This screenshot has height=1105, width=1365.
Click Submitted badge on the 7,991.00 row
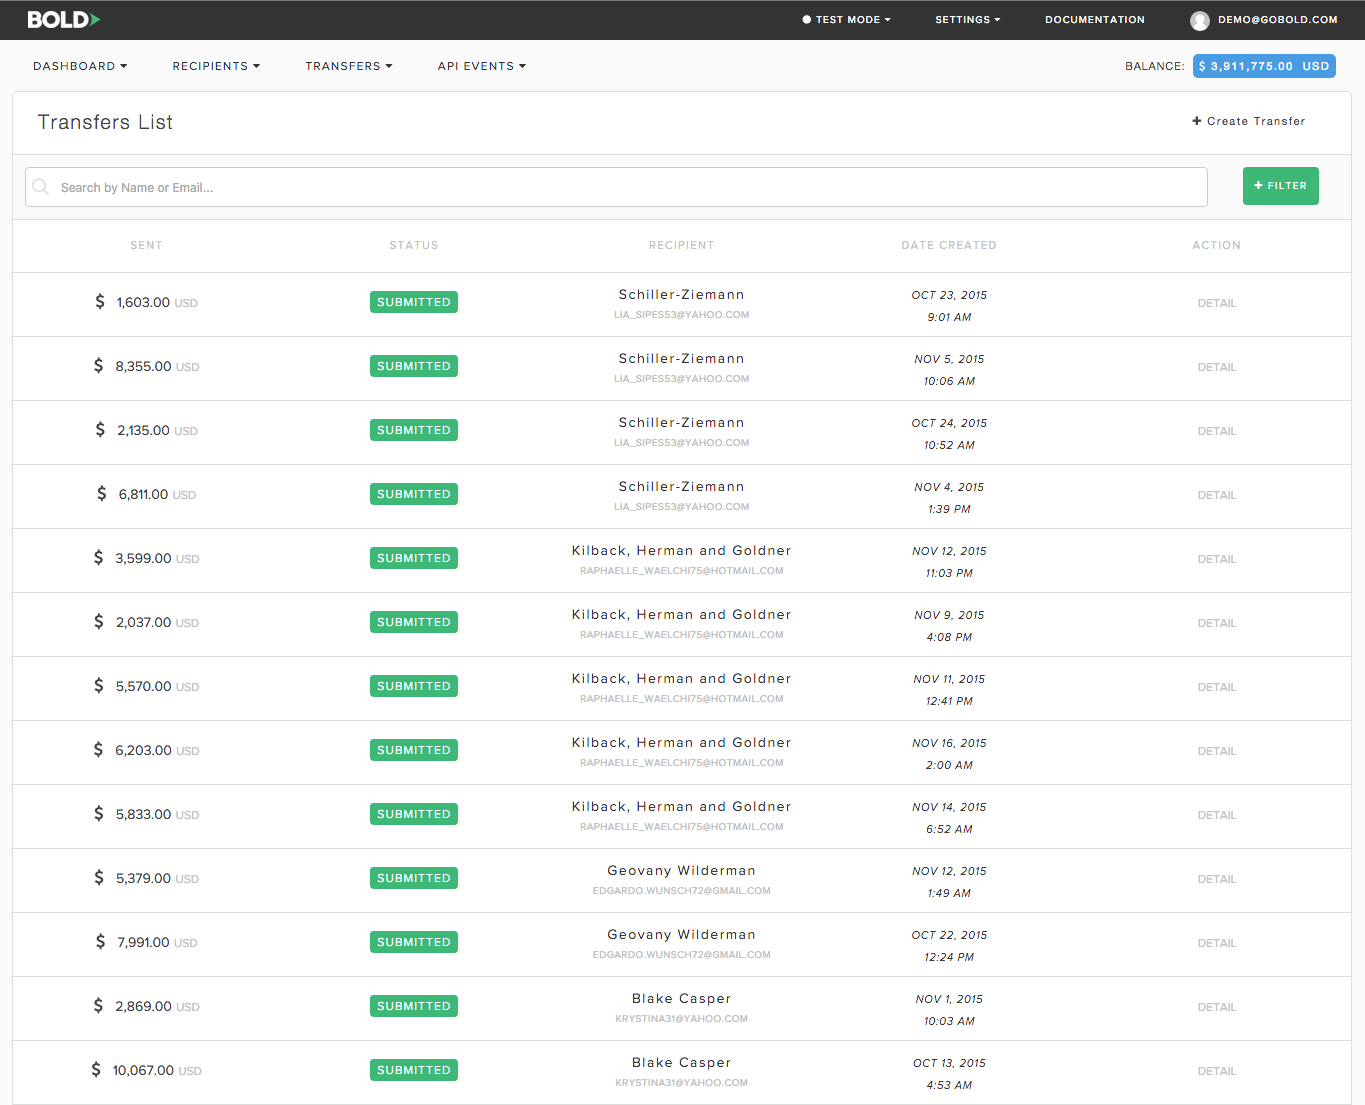pyautogui.click(x=414, y=942)
